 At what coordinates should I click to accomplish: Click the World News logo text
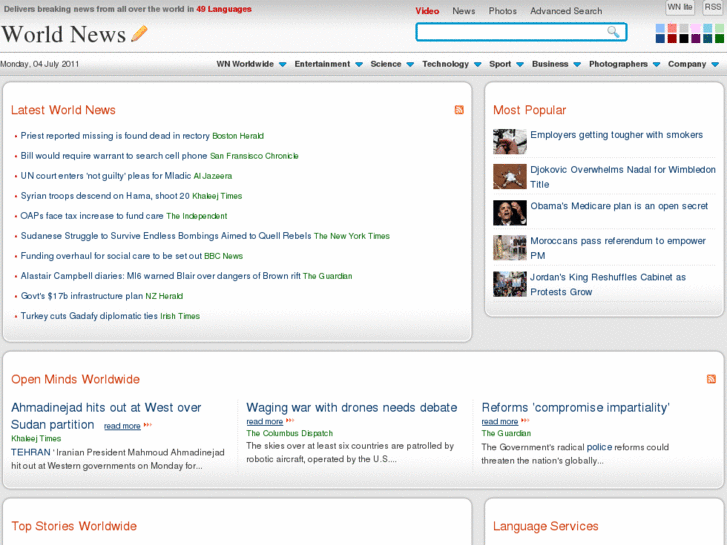click(x=64, y=34)
